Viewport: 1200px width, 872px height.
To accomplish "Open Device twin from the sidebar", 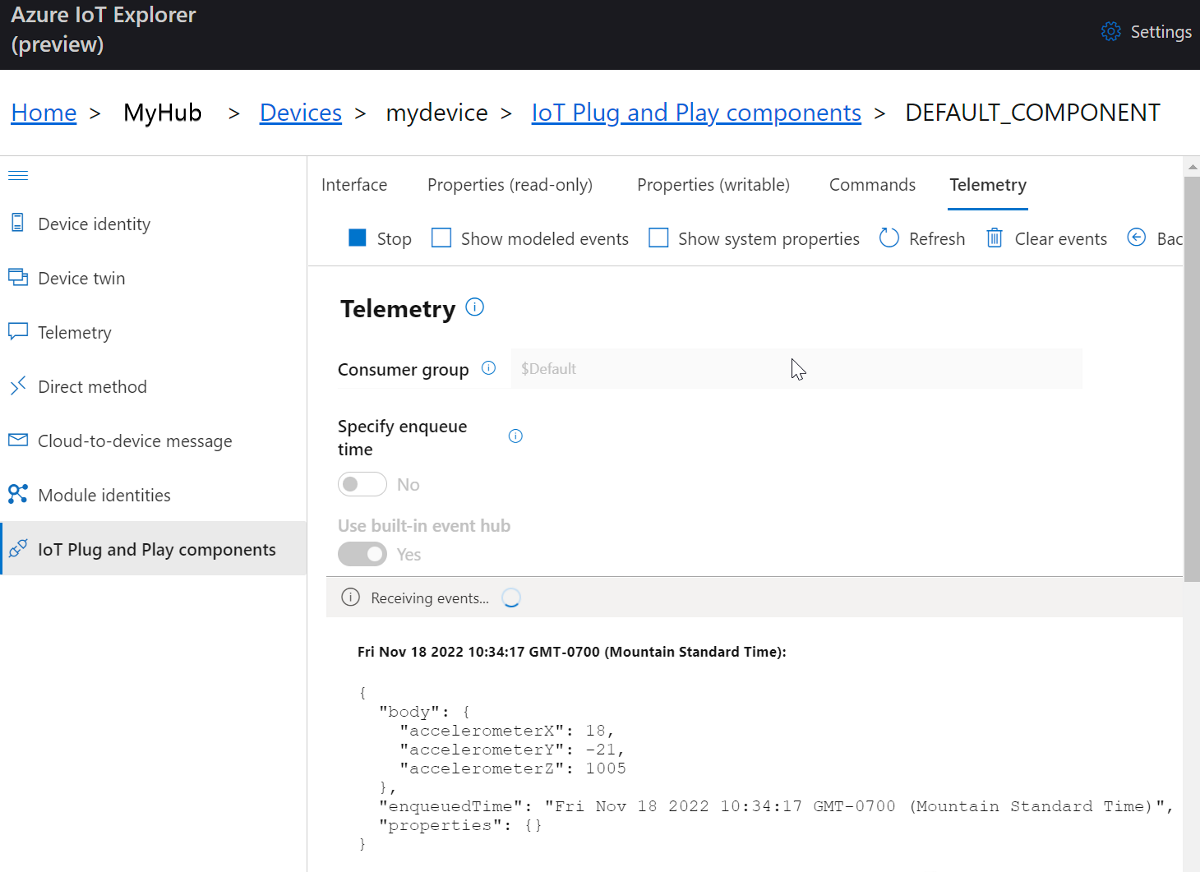I will point(18,277).
